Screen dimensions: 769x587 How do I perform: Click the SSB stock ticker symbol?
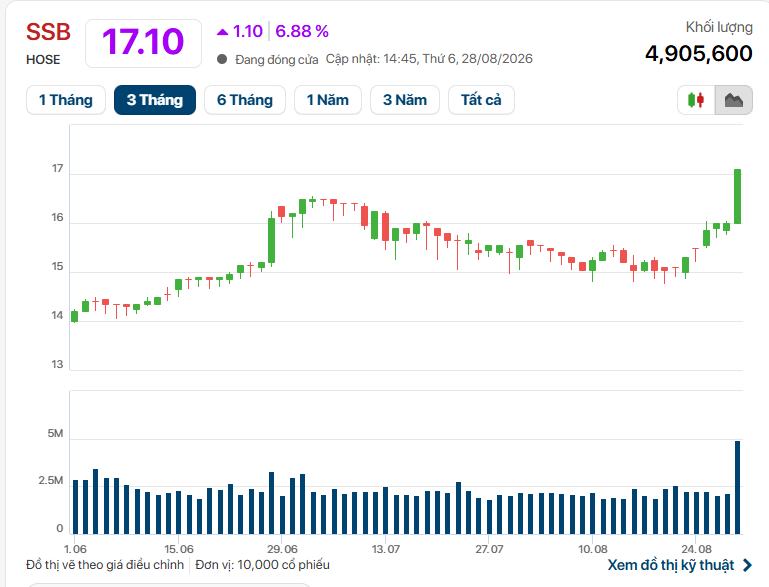click(48, 32)
